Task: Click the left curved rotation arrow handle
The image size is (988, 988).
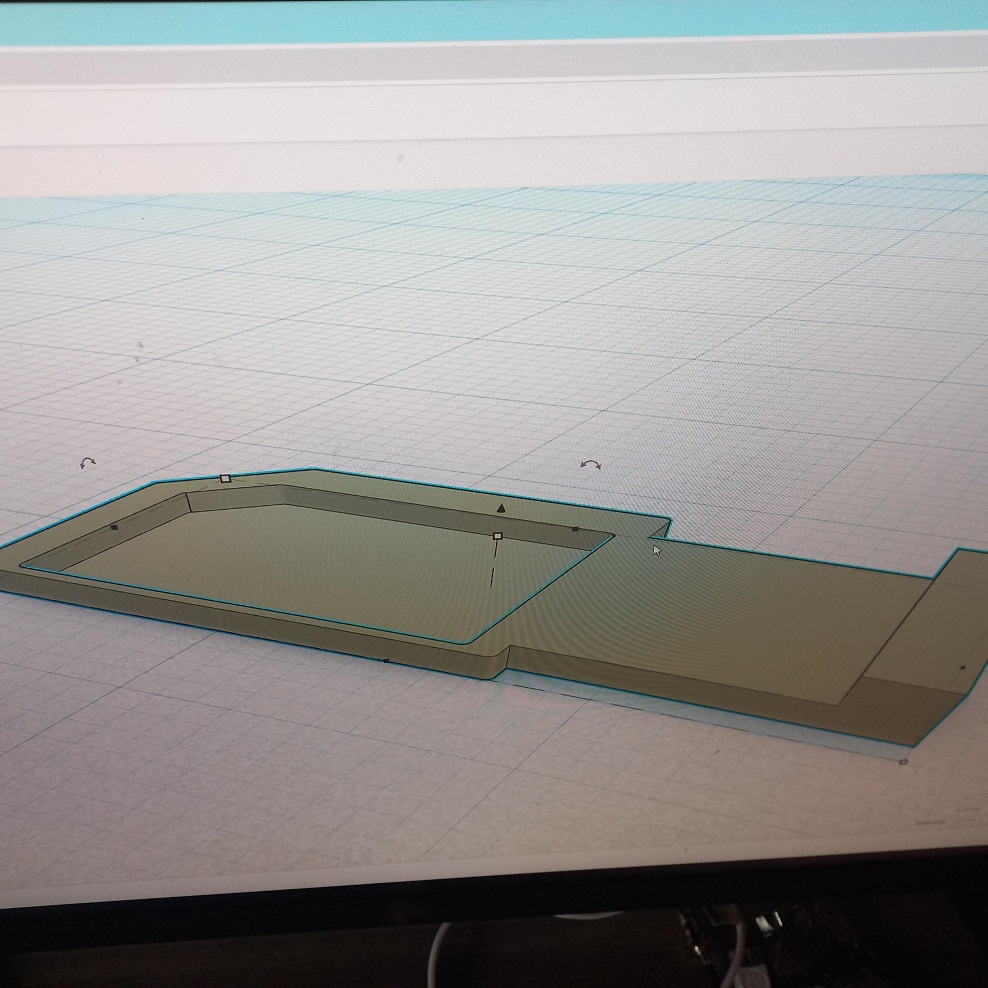Action: pos(88,463)
